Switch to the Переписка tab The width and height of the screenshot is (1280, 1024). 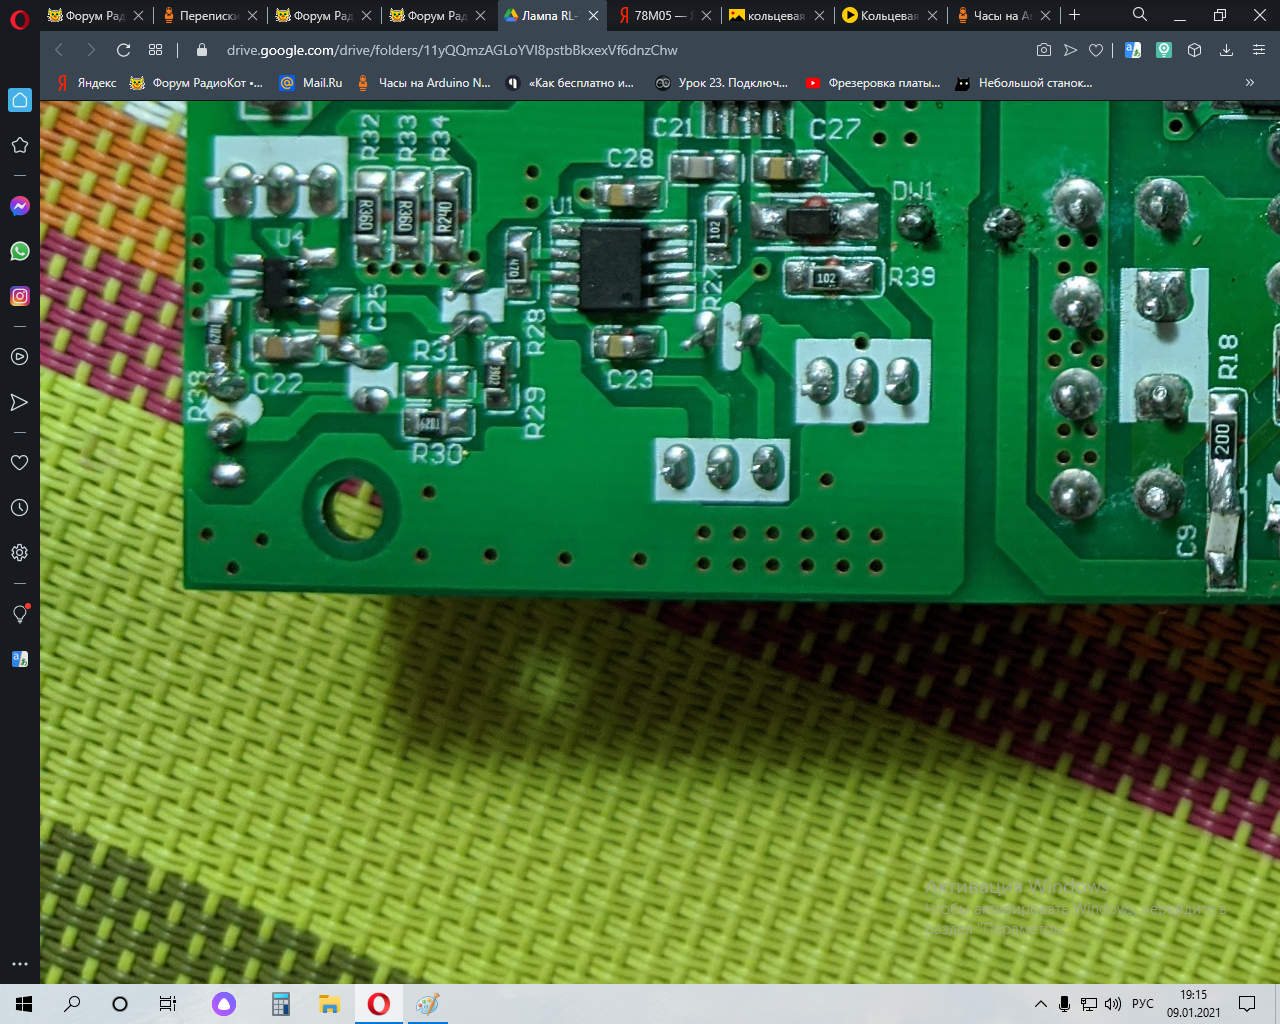click(209, 15)
